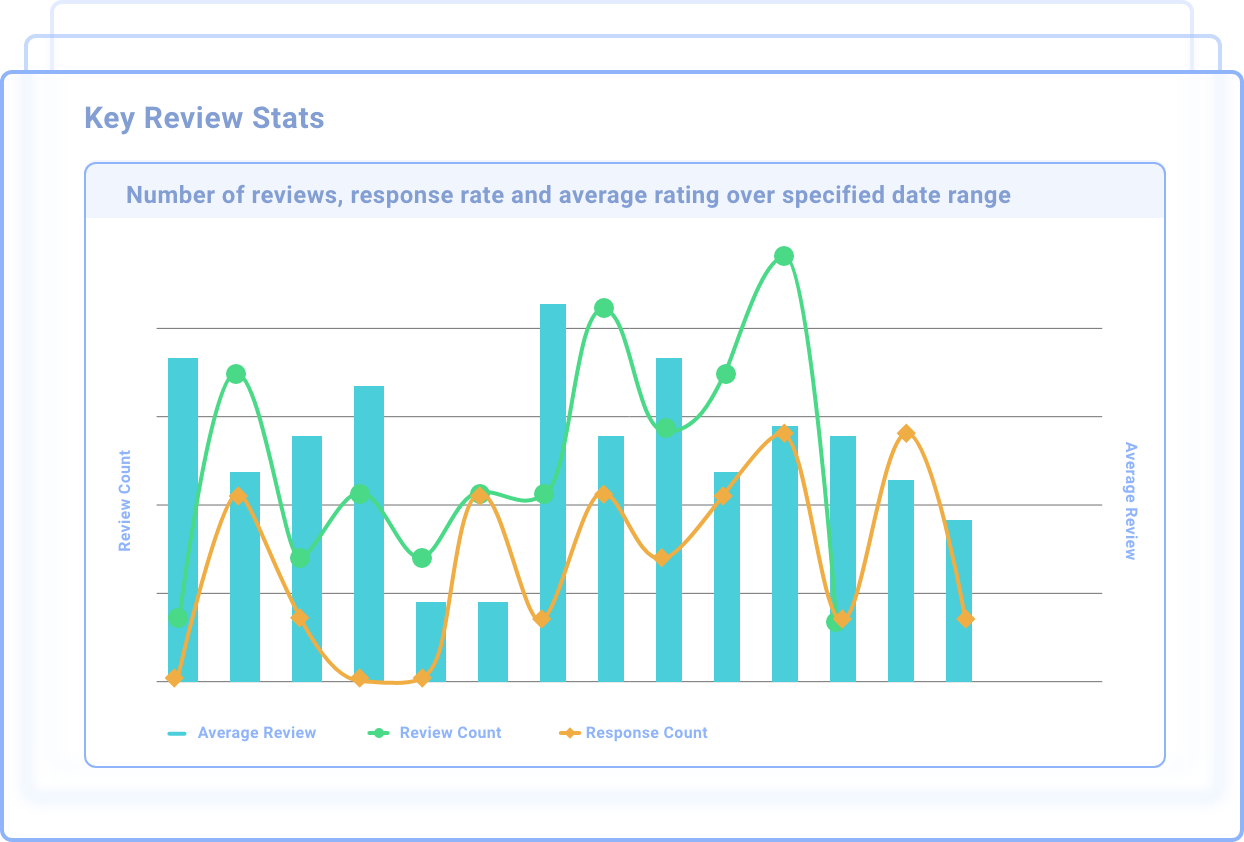The height and width of the screenshot is (842, 1244).
Task: Click the teal Average Review legend dash
Action: [x=177, y=733]
